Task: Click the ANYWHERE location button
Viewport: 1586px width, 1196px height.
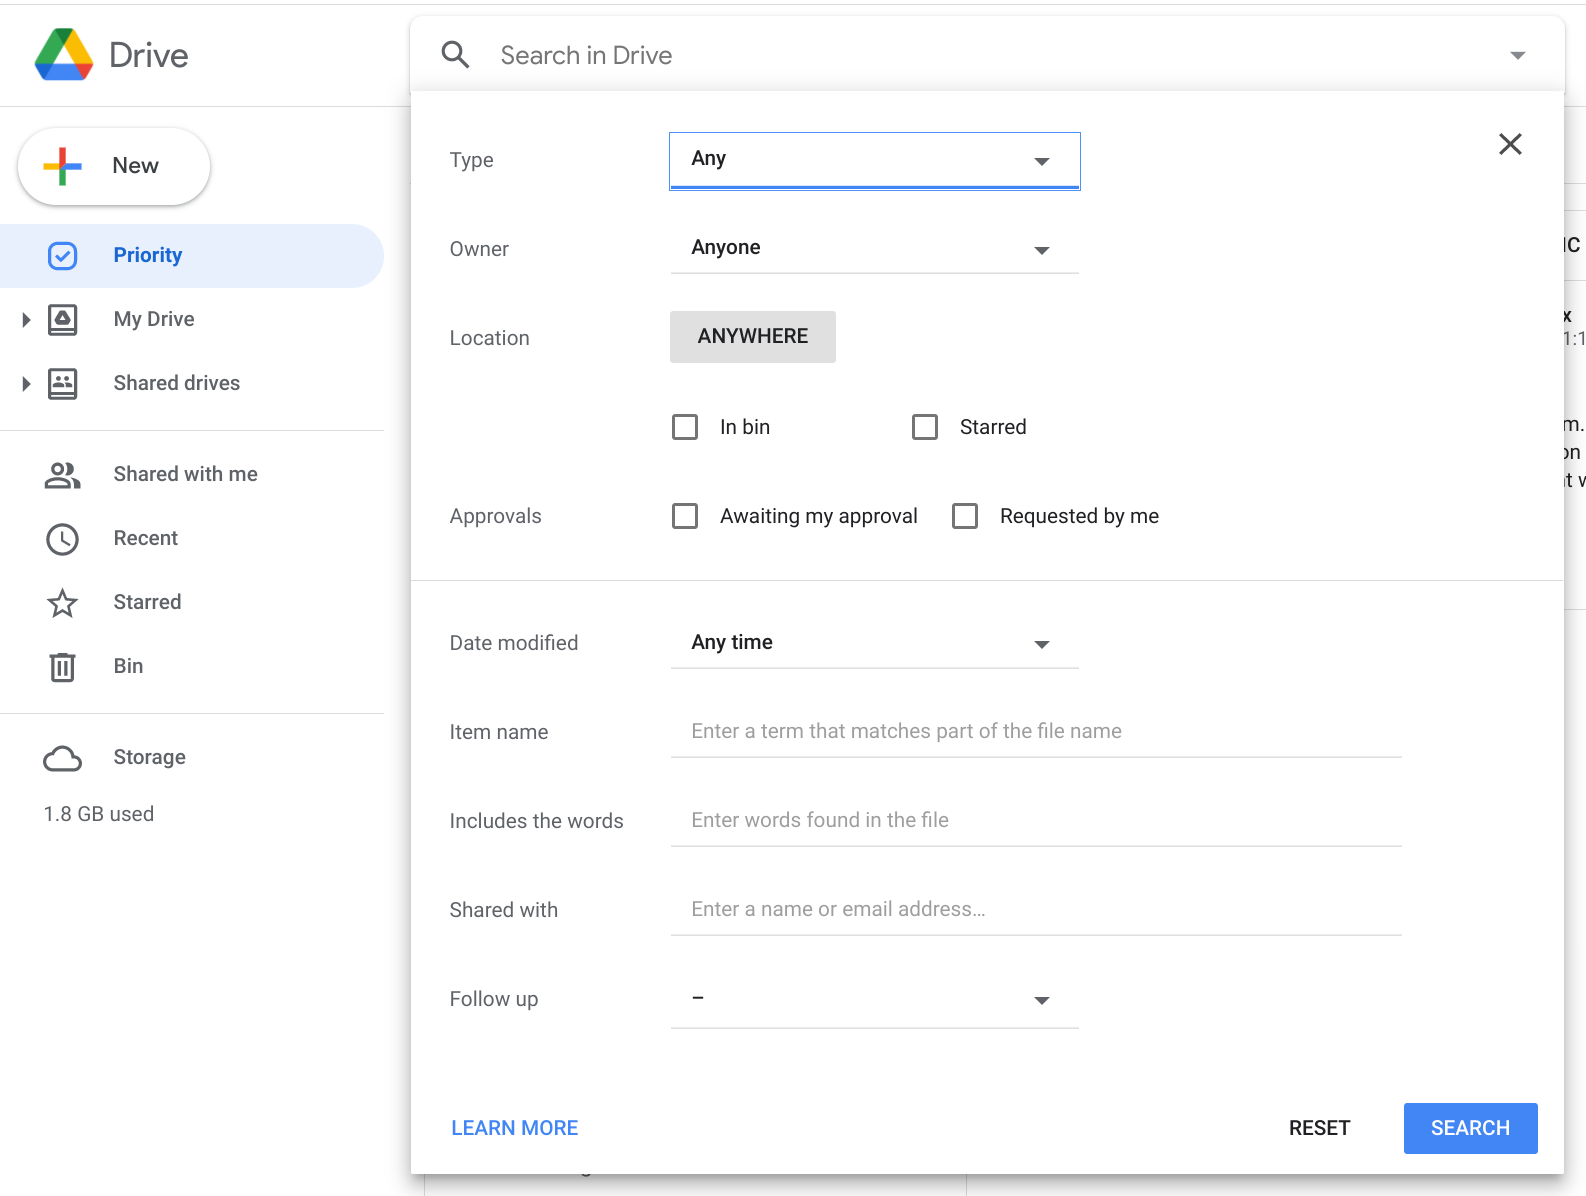Action: point(753,337)
